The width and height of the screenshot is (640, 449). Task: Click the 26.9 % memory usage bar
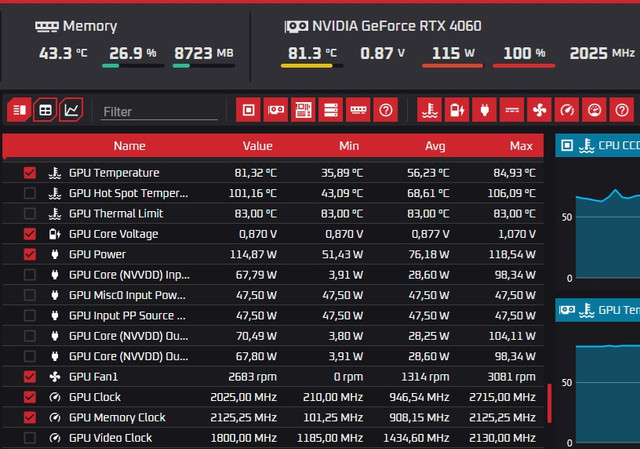(133, 66)
